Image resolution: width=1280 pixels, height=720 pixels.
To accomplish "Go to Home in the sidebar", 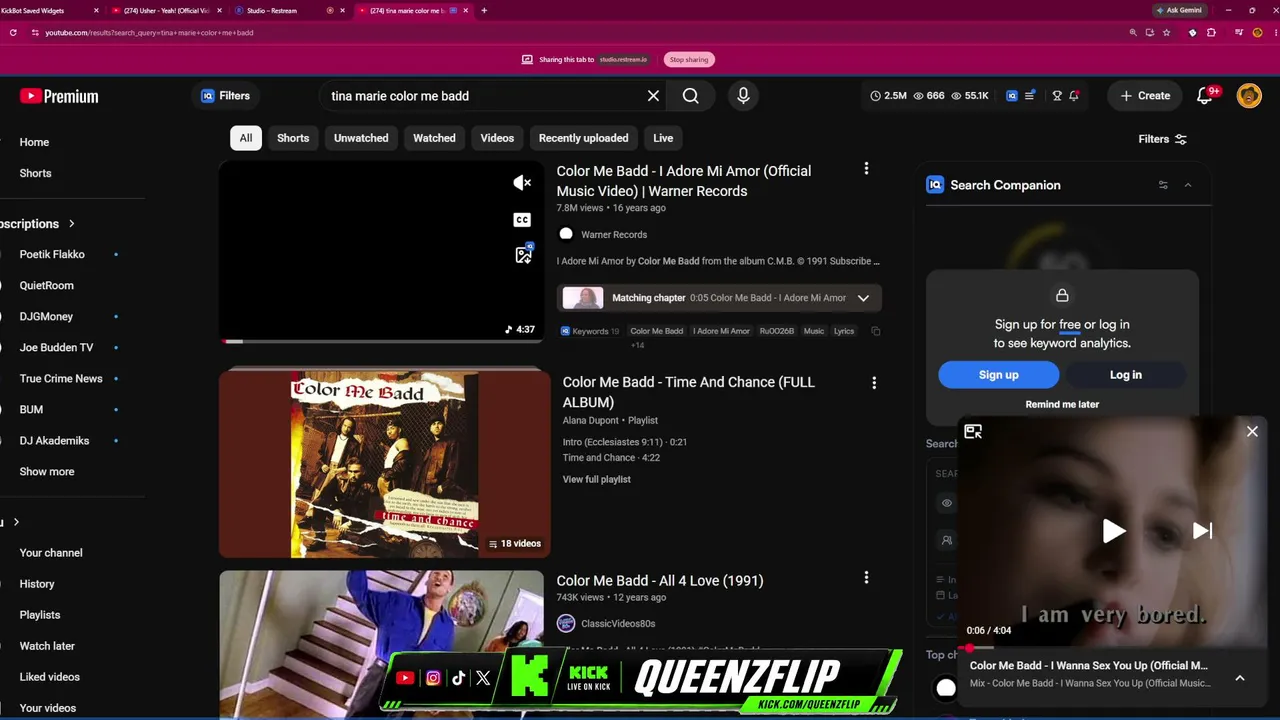I will 34,142.
